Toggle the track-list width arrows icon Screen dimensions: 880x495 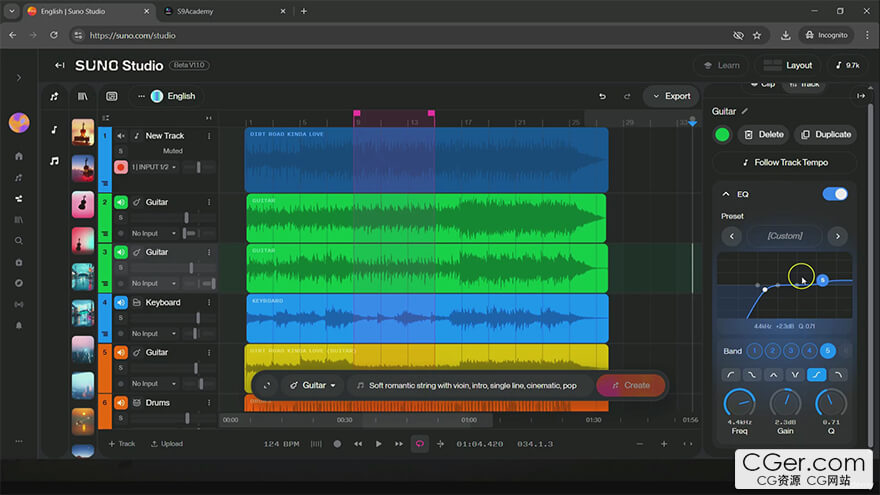209,118
